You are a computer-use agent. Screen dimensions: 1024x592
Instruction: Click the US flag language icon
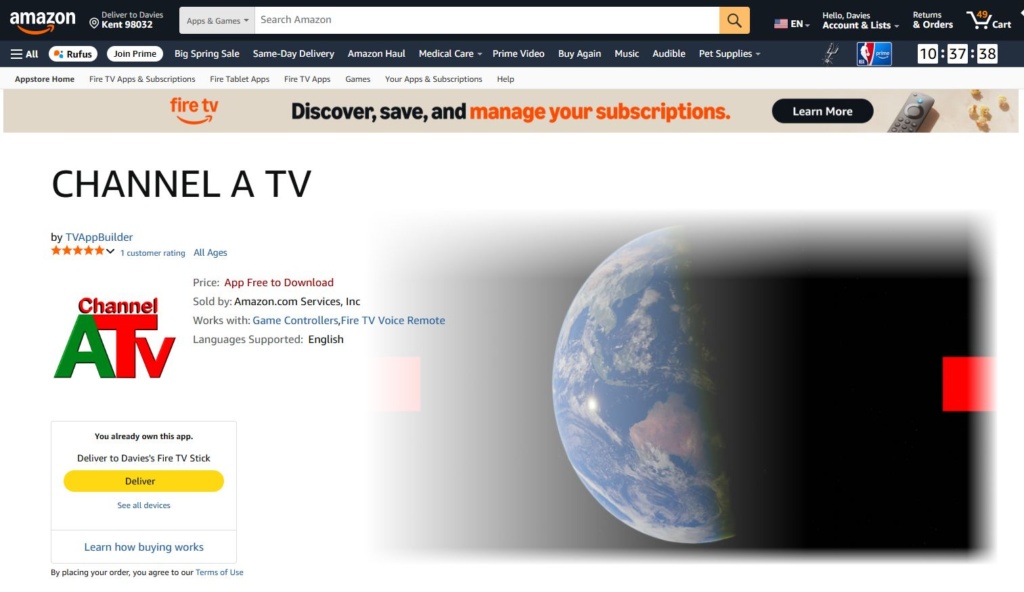pos(780,24)
